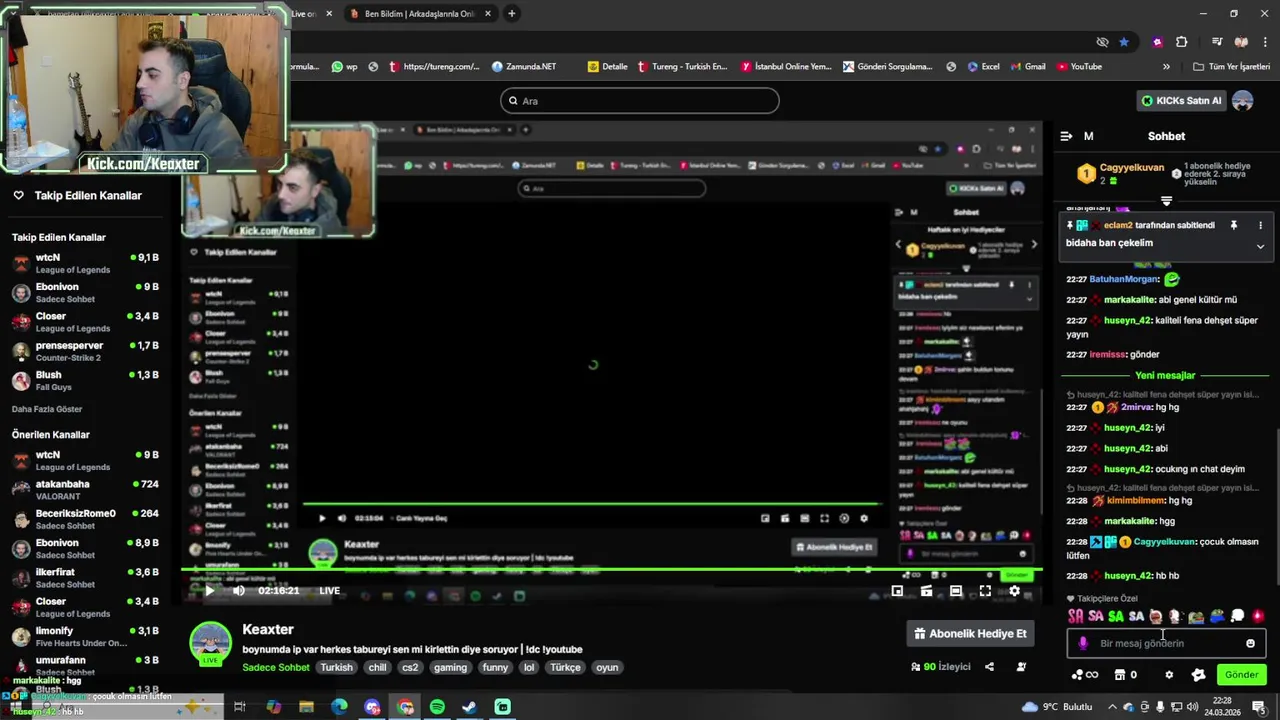Insert the red drop emote at row end
The width and height of the screenshot is (1280, 720).
[x=1258, y=616]
